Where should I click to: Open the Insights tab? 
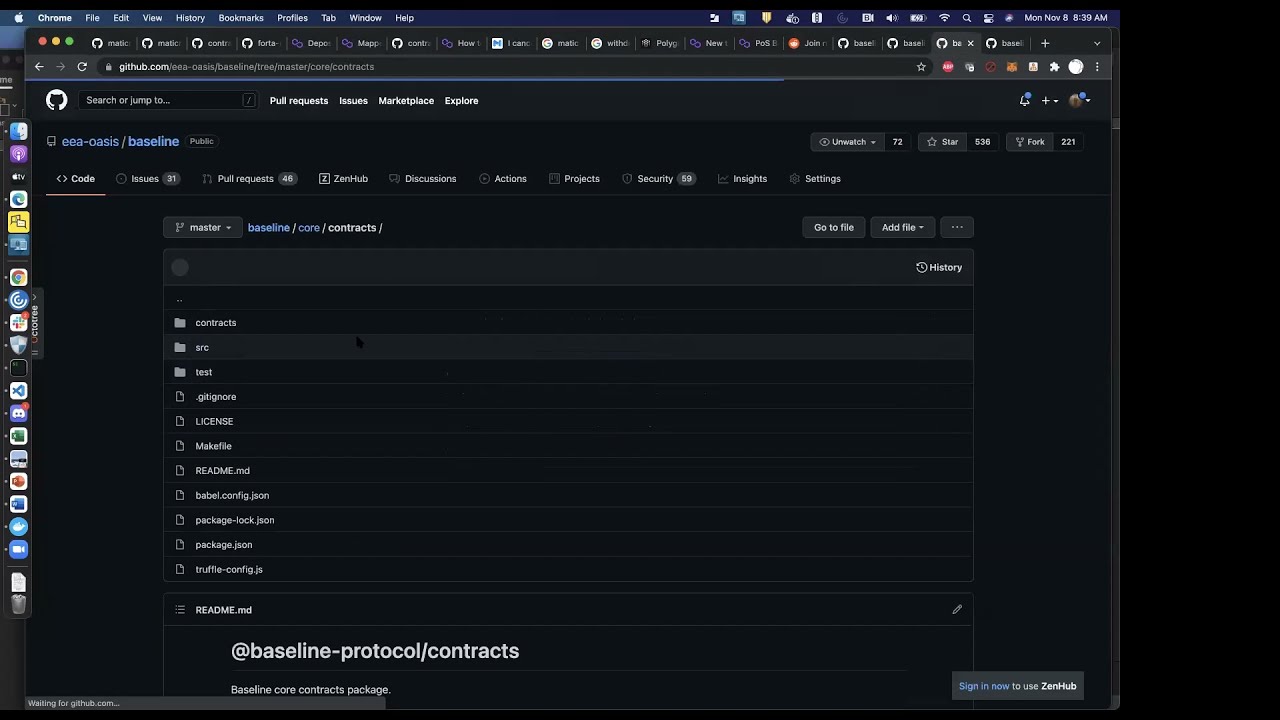point(742,178)
